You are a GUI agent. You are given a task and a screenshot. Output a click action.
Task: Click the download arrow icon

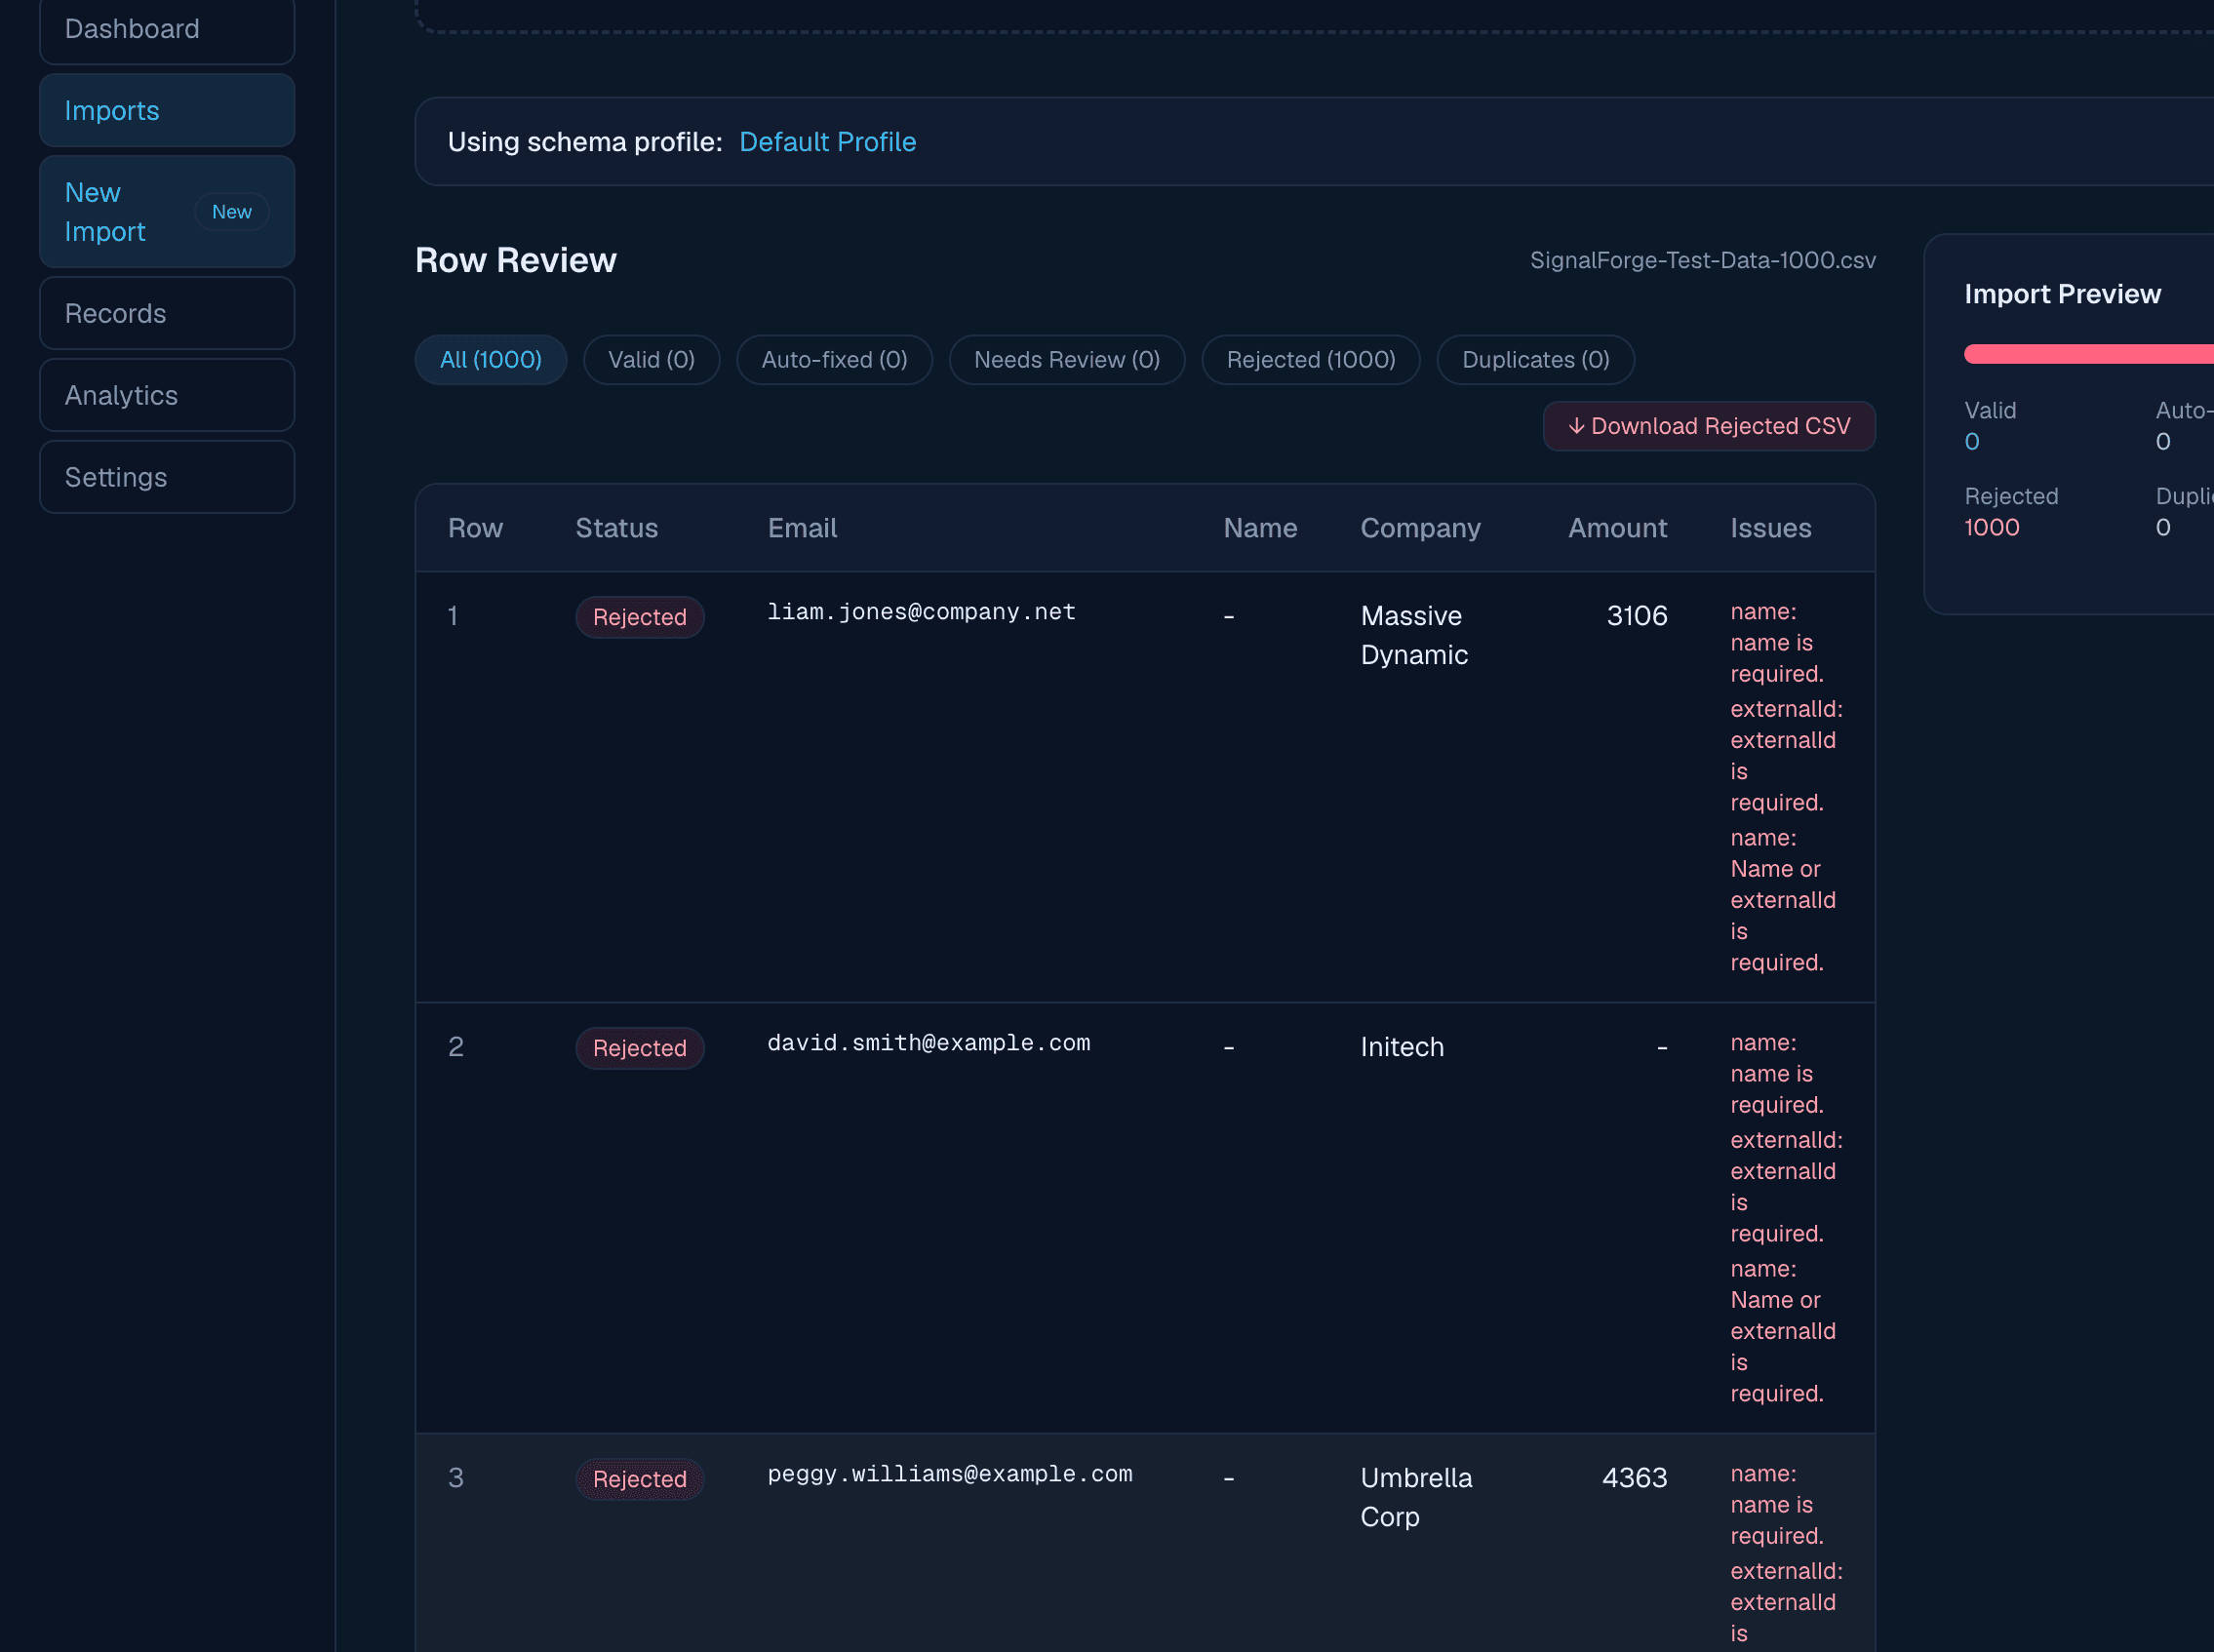pos(1576,427)
